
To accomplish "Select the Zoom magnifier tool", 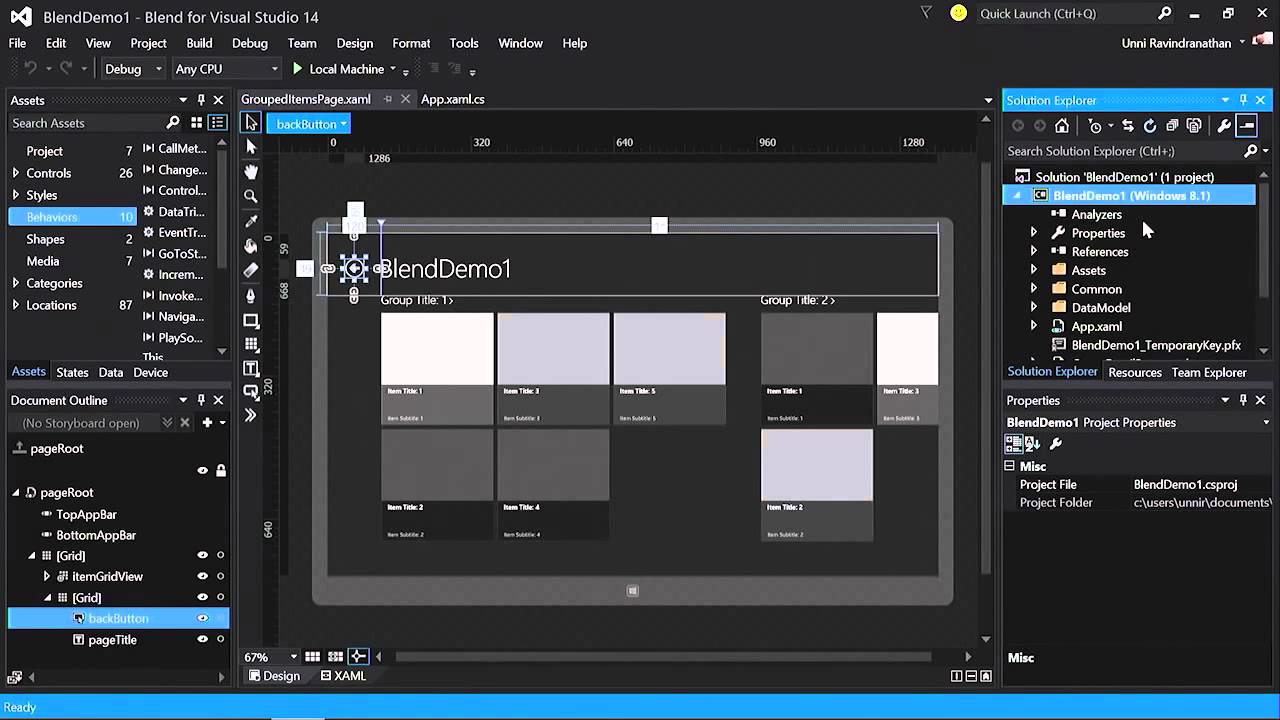I will coord(251,196).
